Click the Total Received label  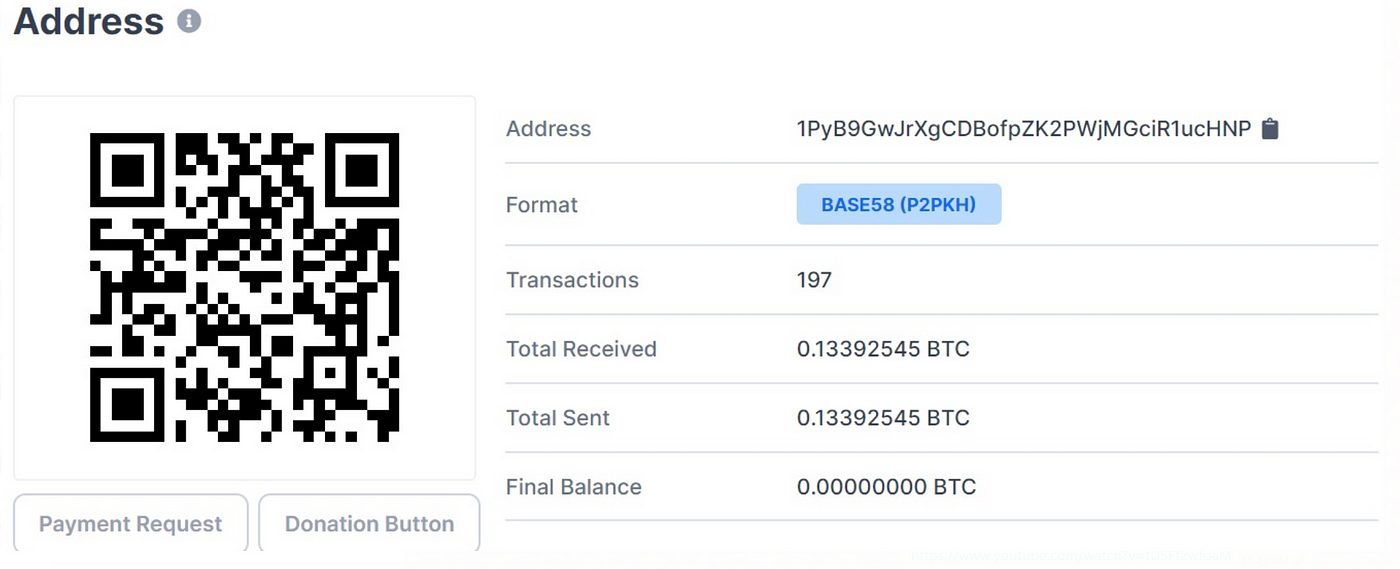581,349
